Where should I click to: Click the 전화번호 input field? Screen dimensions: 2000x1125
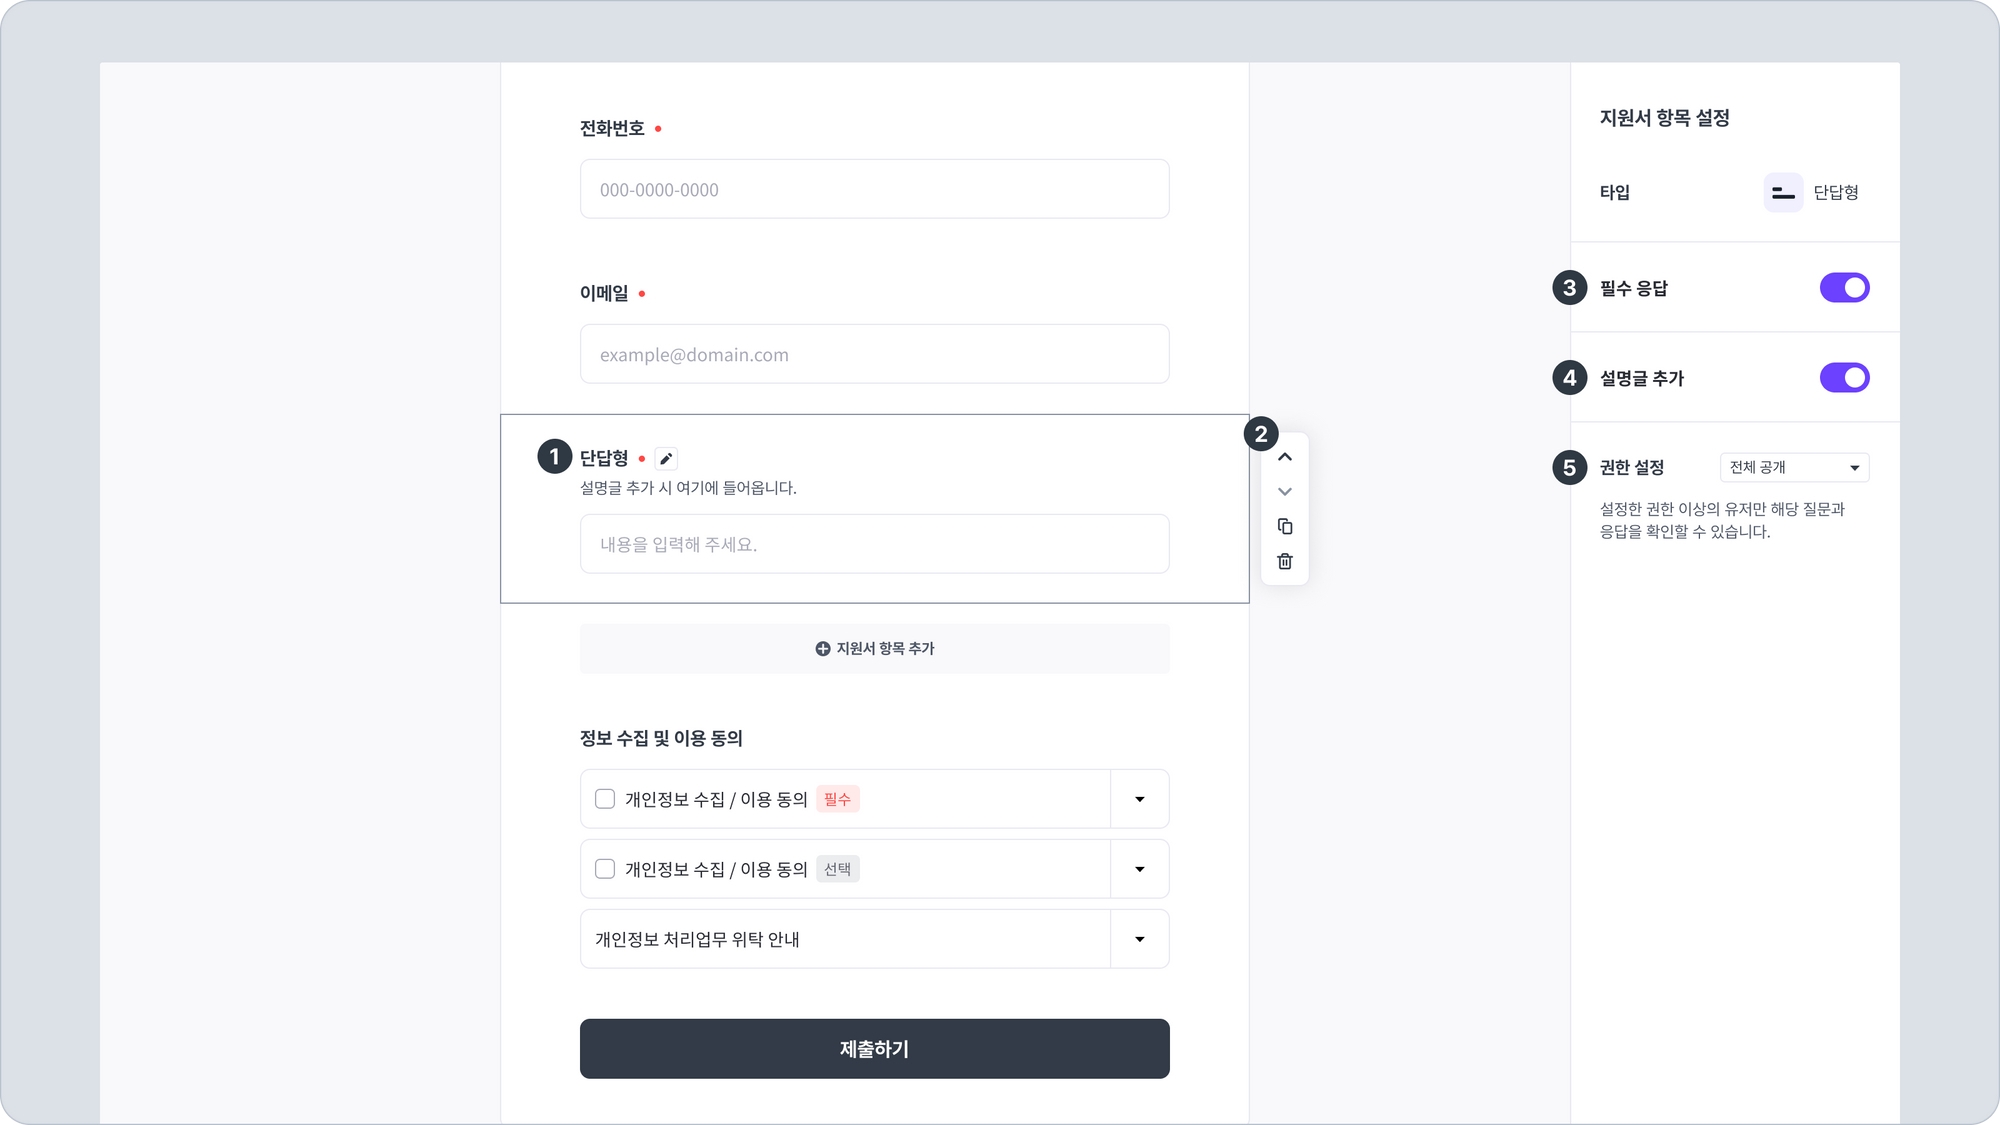874,190
